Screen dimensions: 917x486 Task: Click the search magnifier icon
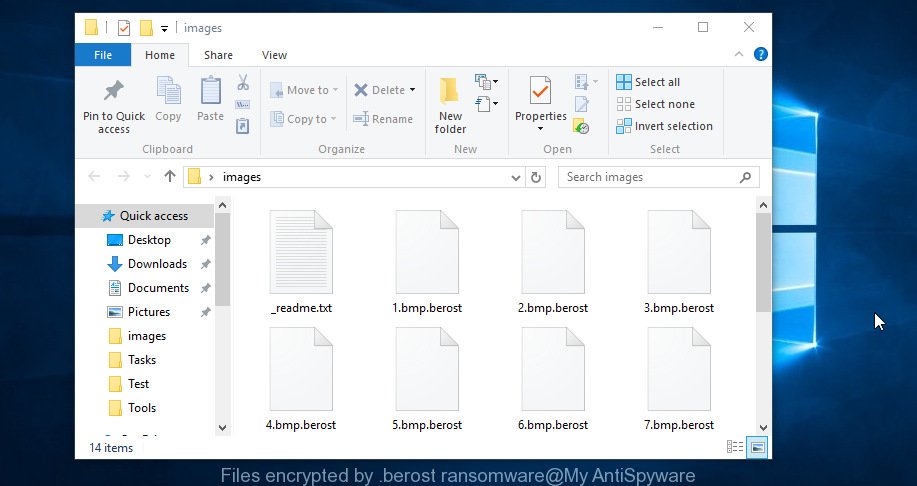(745, 177)
